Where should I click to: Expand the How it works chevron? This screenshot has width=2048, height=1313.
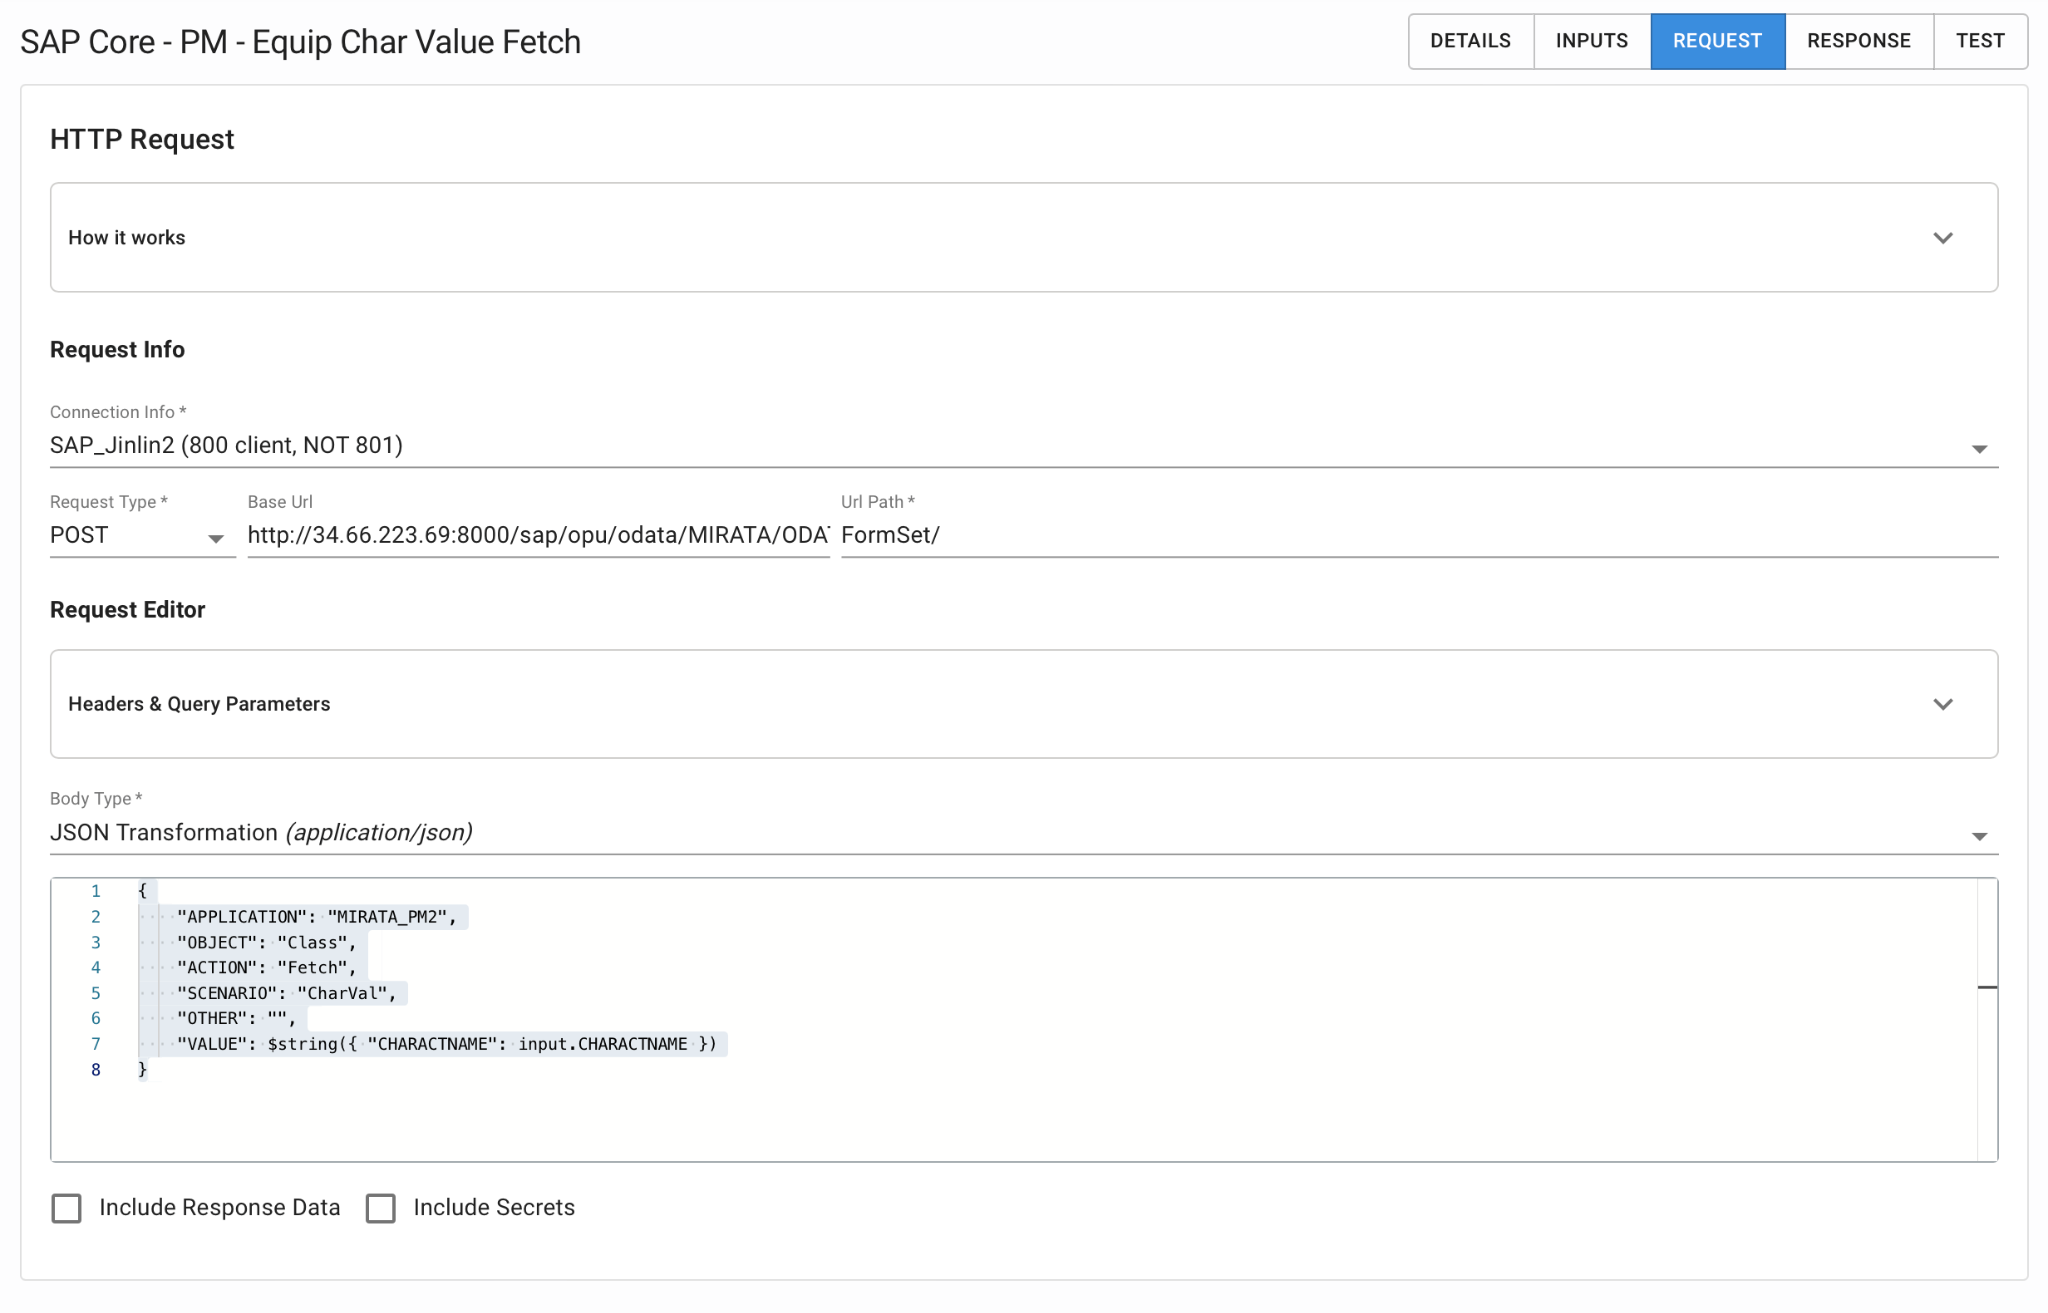click(x=1942, y=238)
